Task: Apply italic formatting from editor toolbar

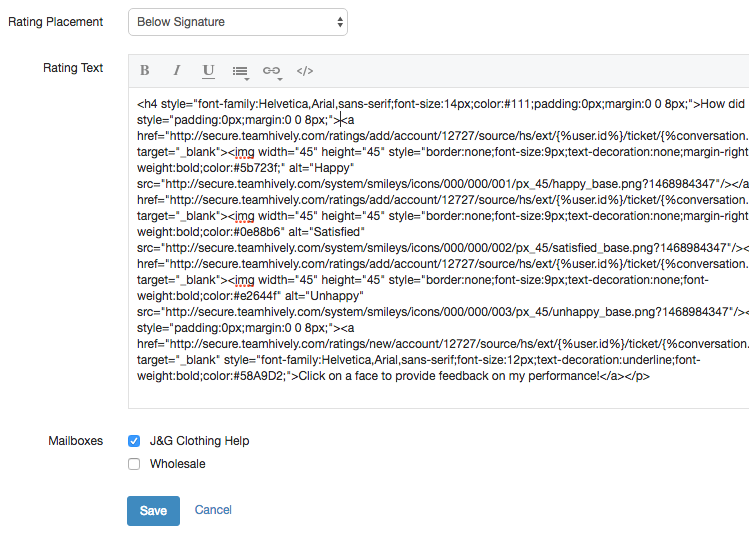Action: (x=177, y=71)
